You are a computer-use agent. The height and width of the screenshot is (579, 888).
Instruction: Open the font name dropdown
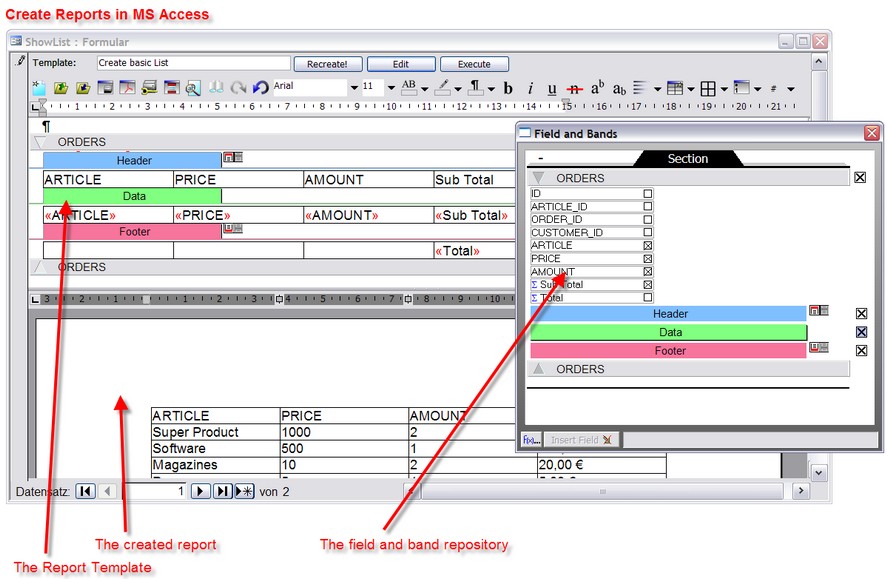click(x=354, y=88)
